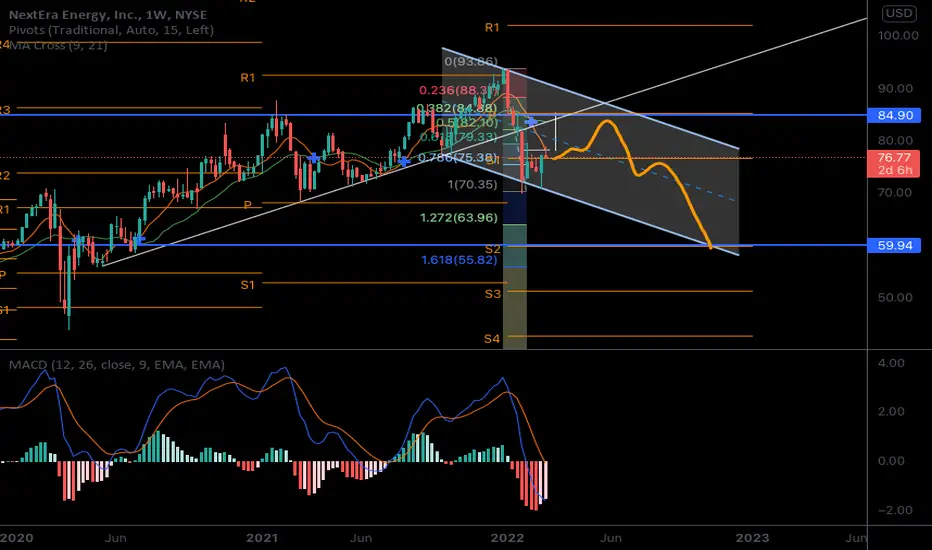The width and height of the screenshot is (932, 550).
Task: Click the 1.618(55.82) Fibonacci extension label
Action: point(459,260)
